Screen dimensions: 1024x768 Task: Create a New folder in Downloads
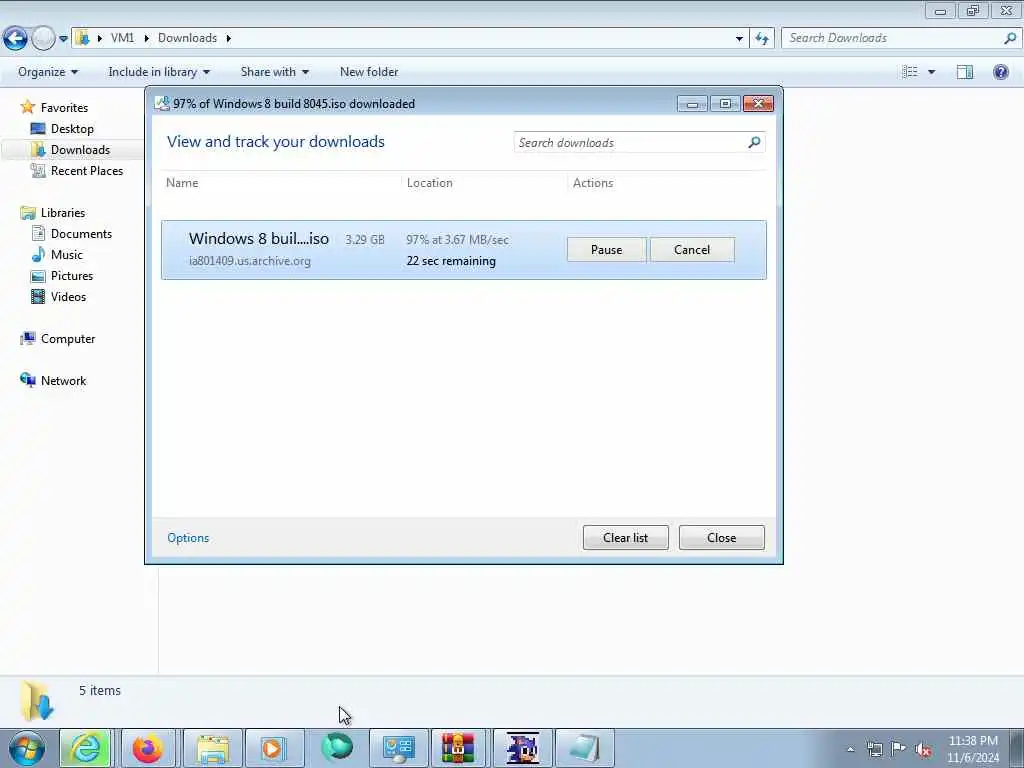point(369,72)
